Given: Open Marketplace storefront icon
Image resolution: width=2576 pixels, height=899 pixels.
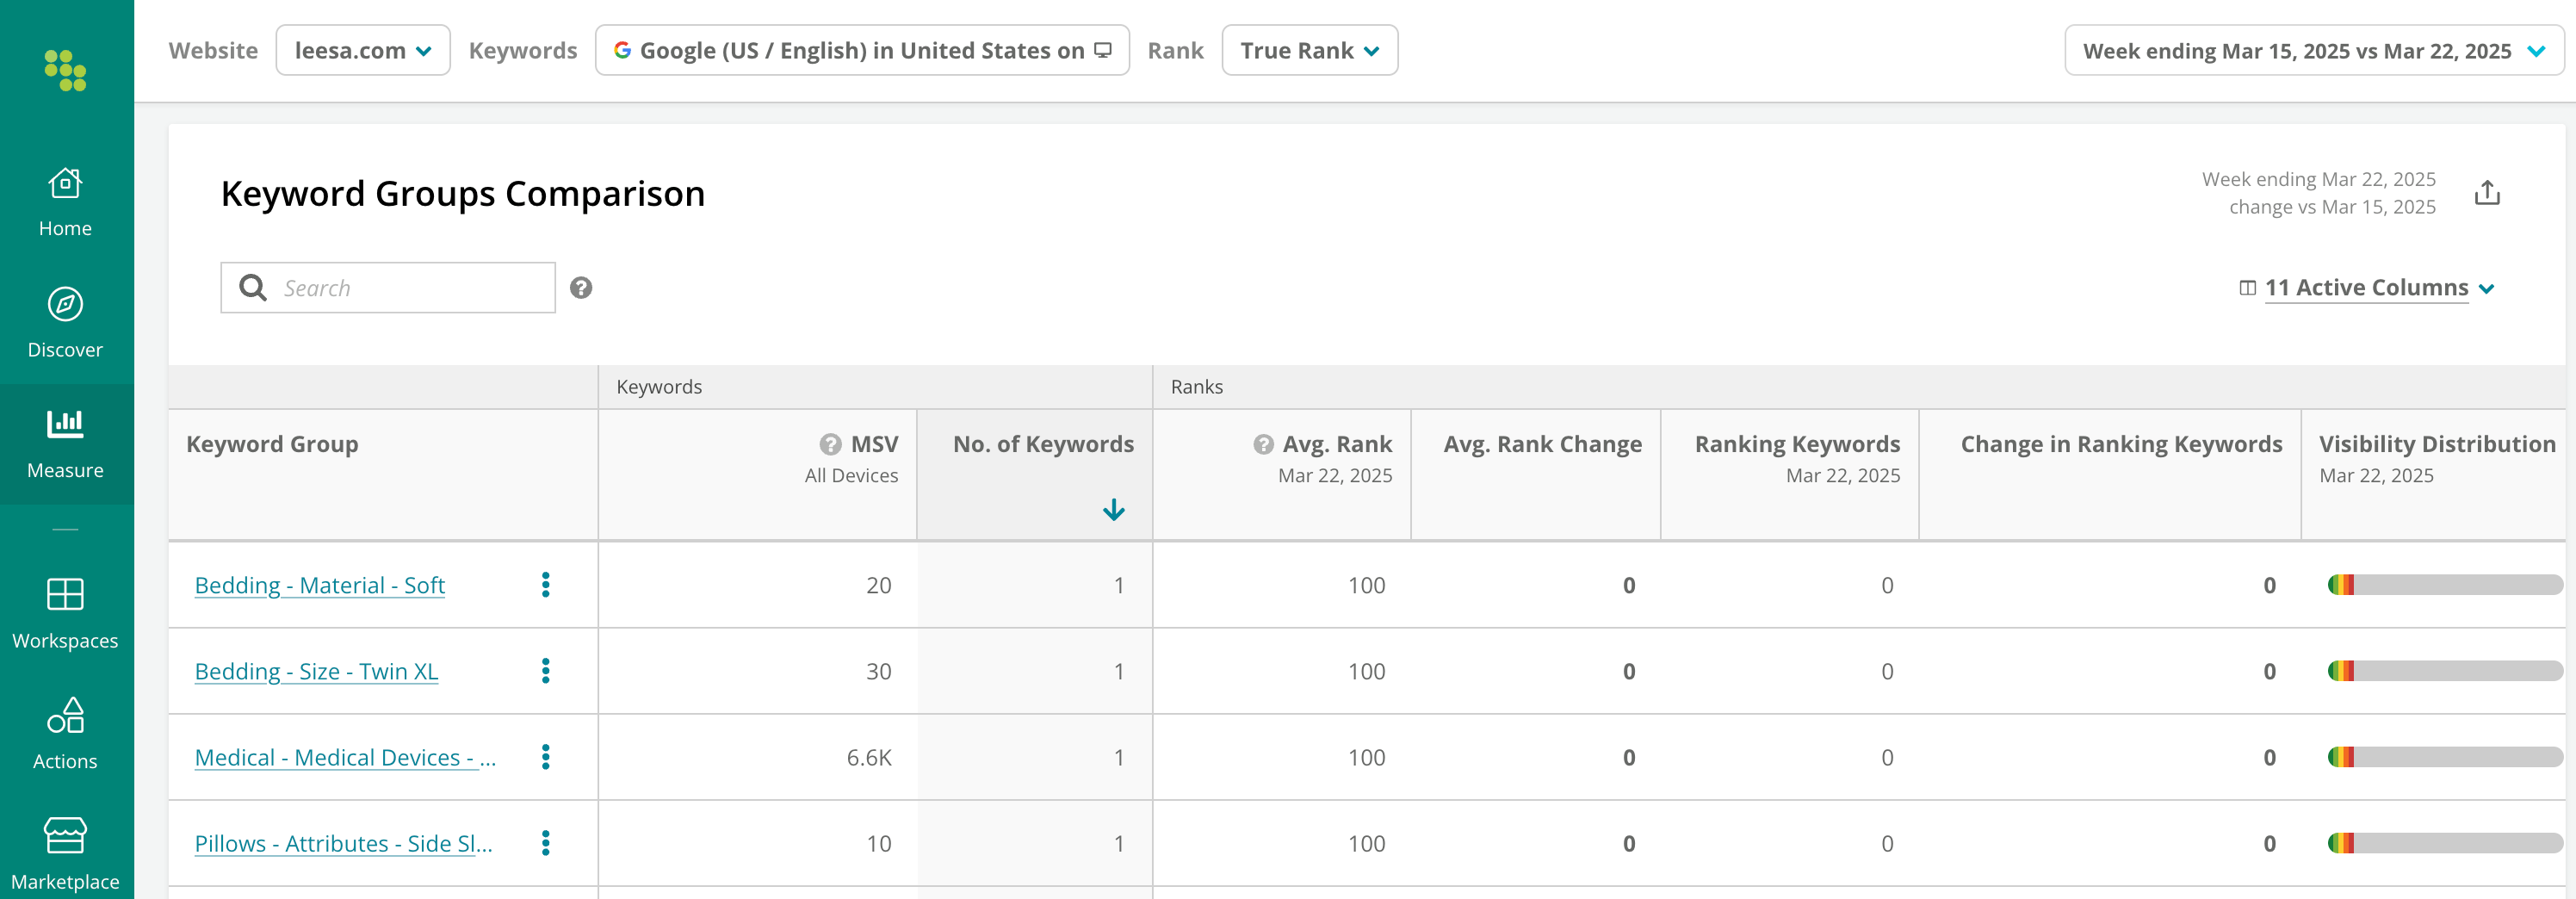Looking at the screenshot, I should pyautogui.click(x=65, y=835).
